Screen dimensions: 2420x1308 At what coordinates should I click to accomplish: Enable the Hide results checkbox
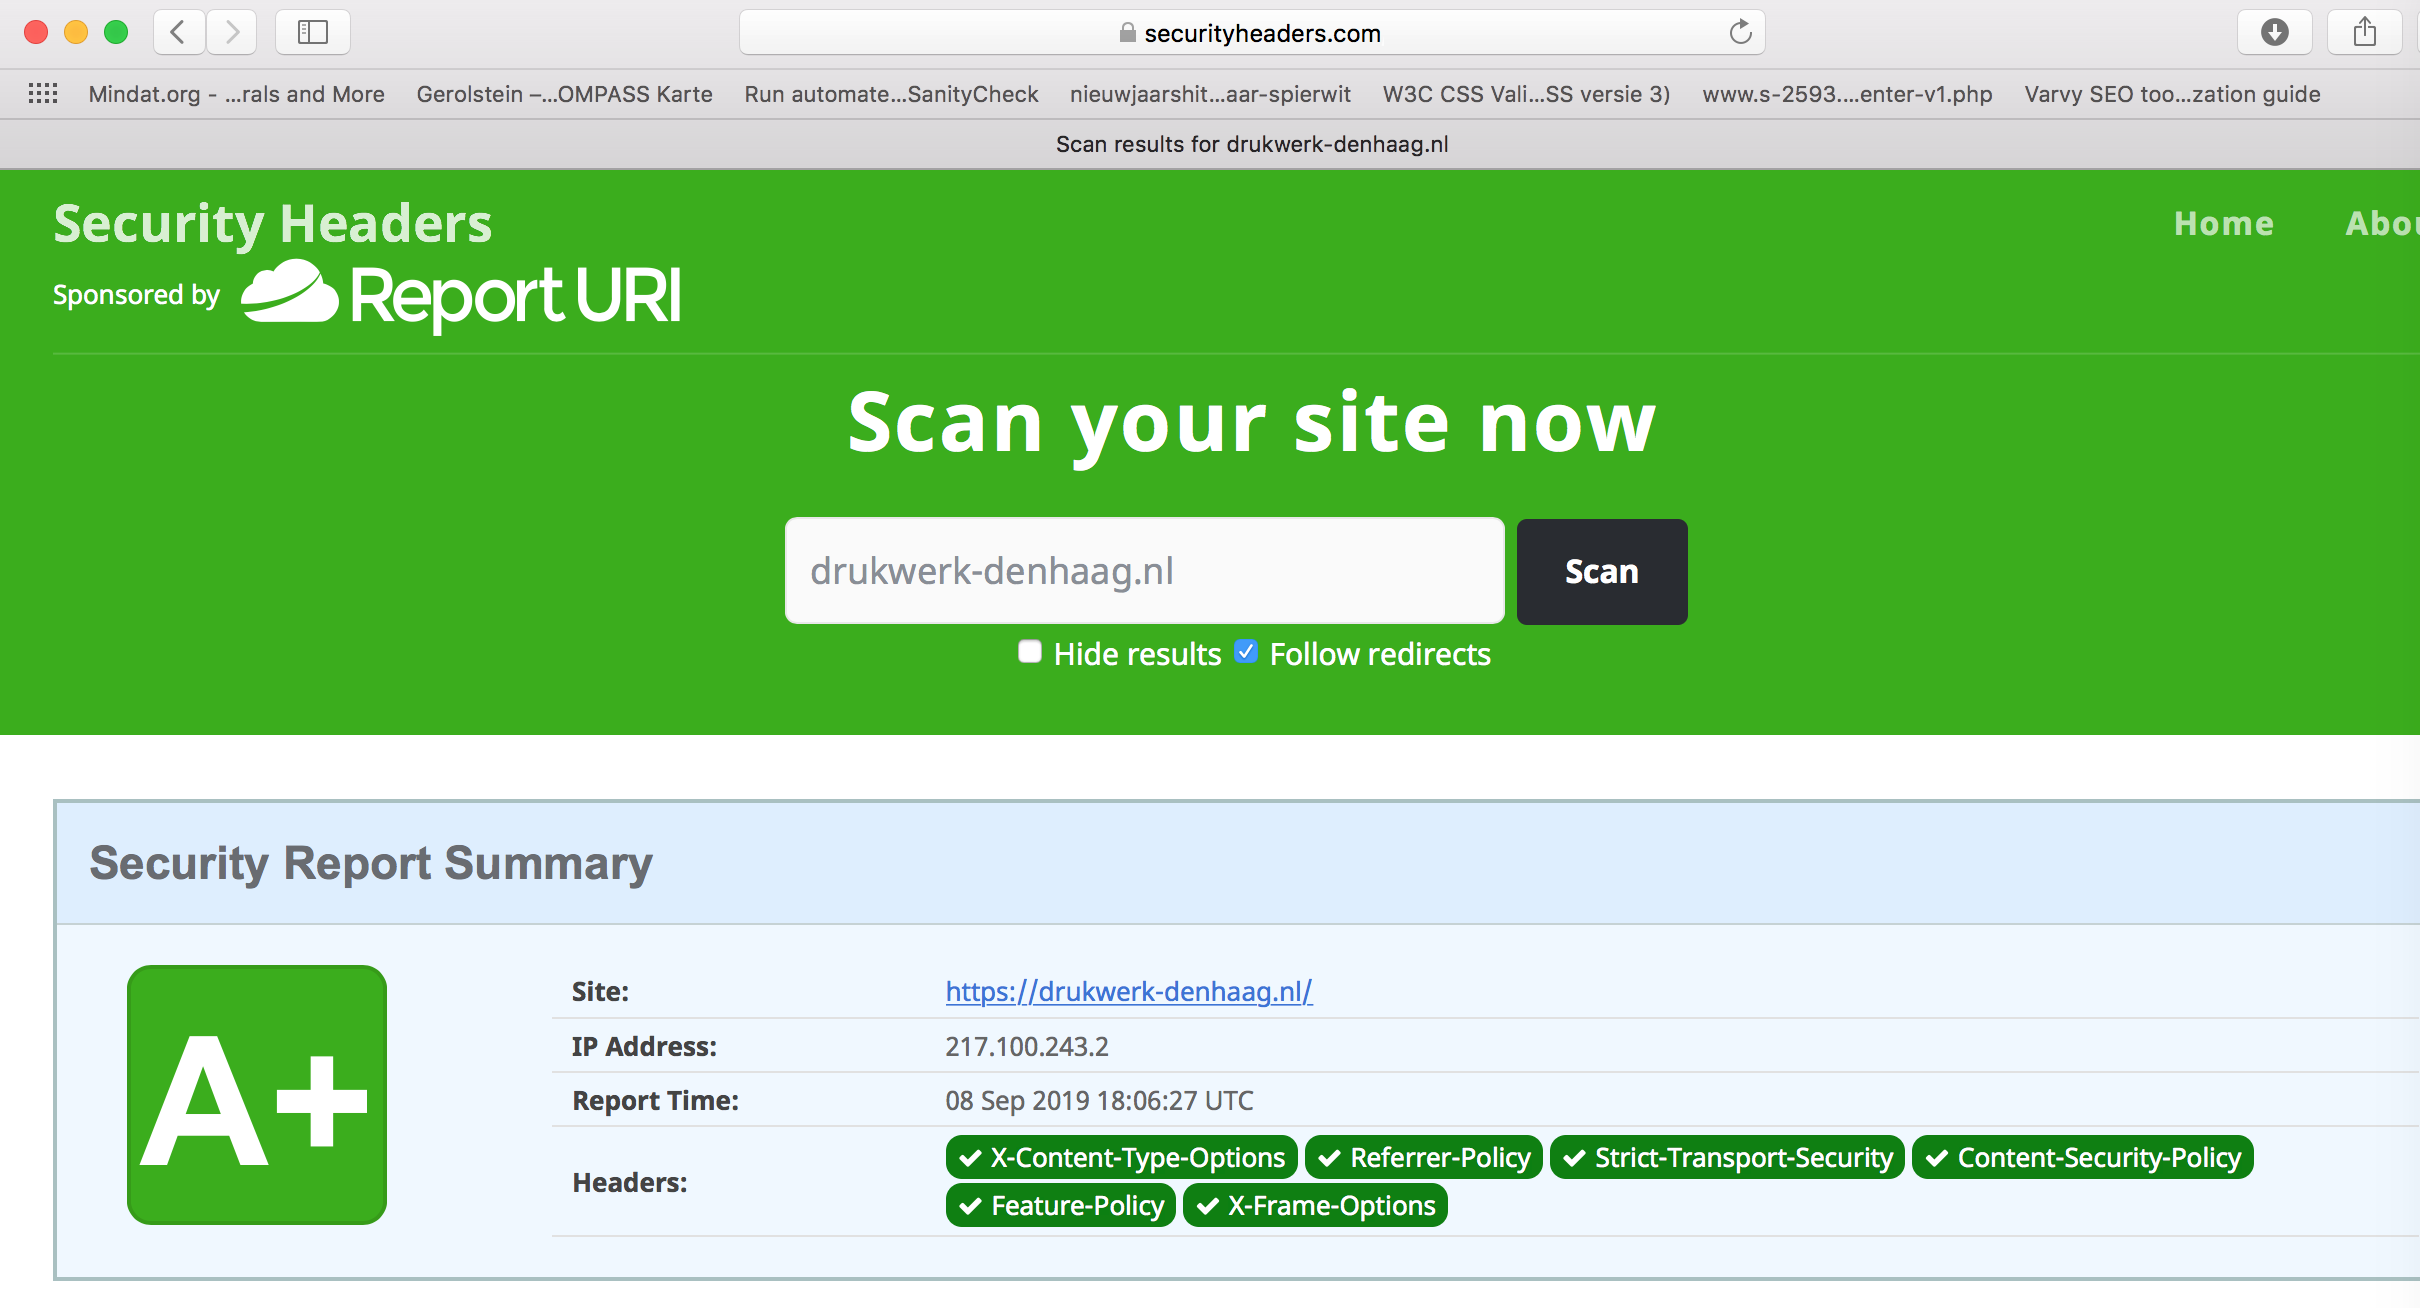pos(1030,652)
